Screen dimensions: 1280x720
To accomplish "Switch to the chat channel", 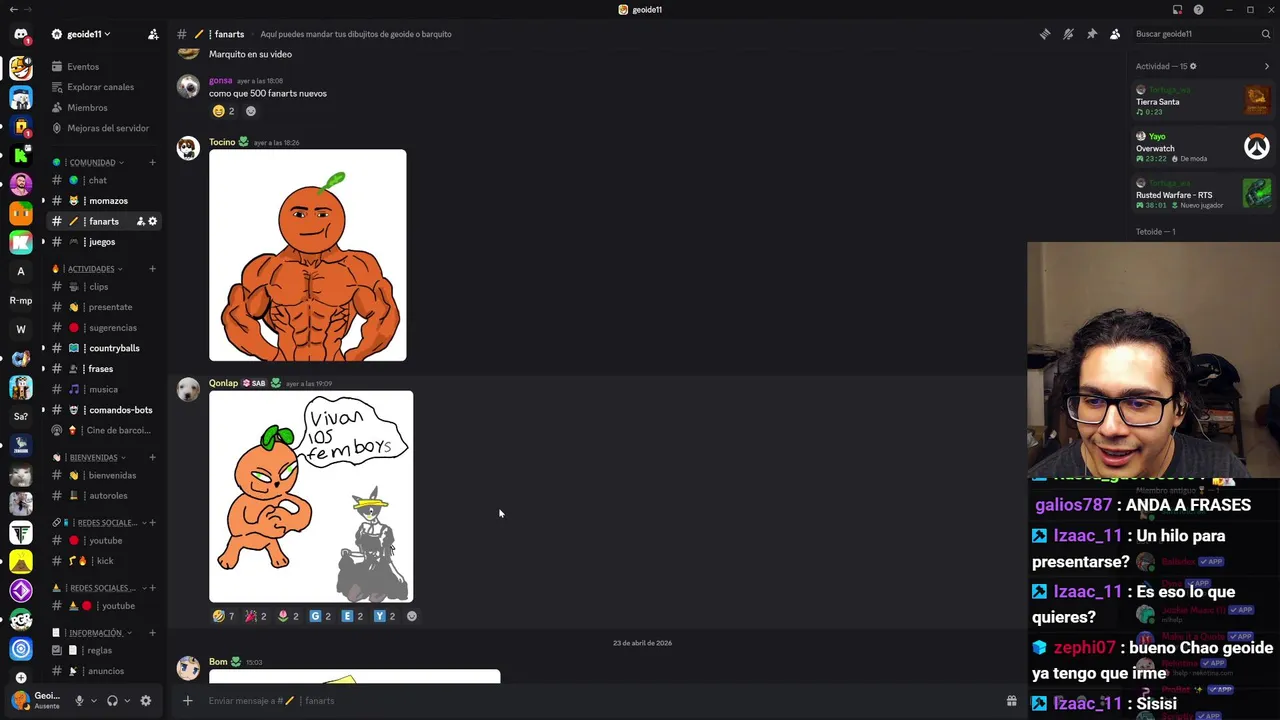I will coord(104,180).
